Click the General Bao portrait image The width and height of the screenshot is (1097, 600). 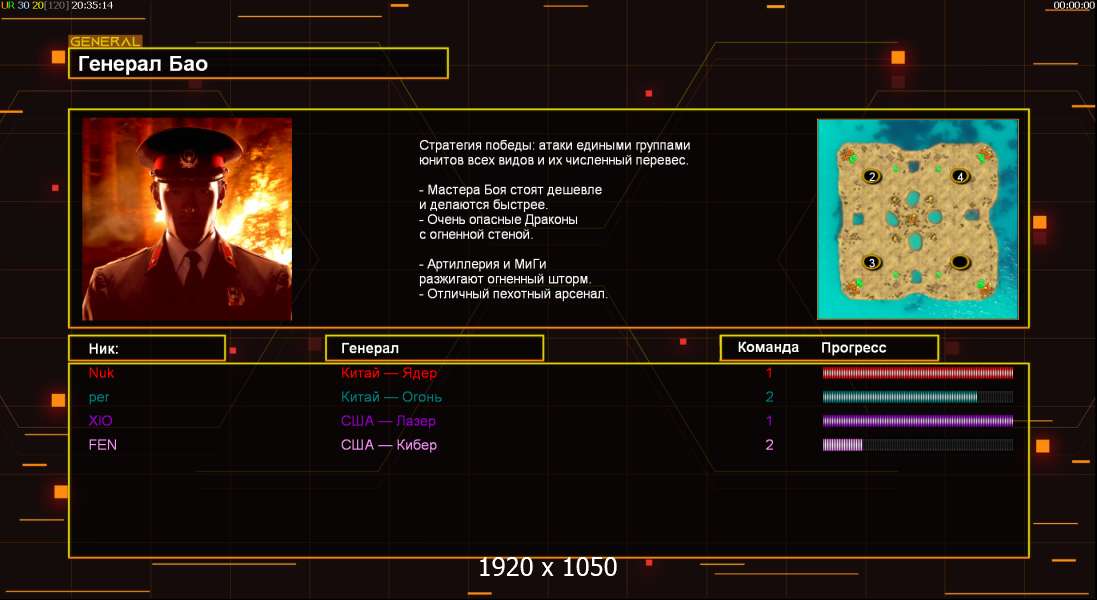(x=187, y=219)
